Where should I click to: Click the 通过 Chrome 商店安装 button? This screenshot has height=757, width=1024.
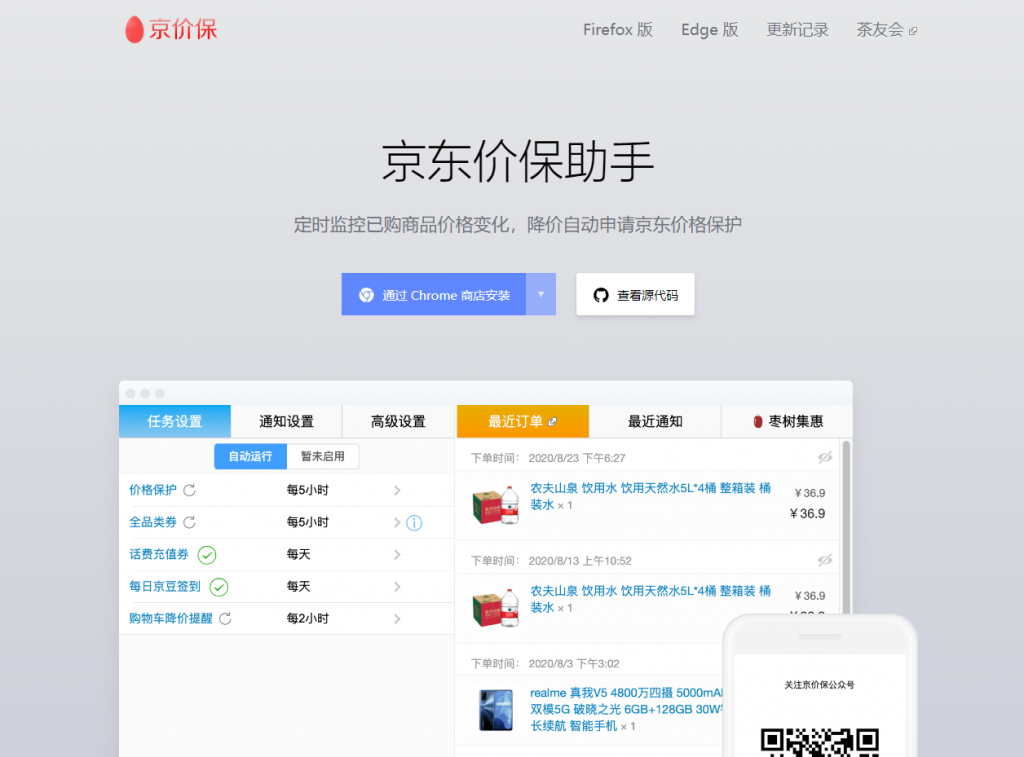434,294
